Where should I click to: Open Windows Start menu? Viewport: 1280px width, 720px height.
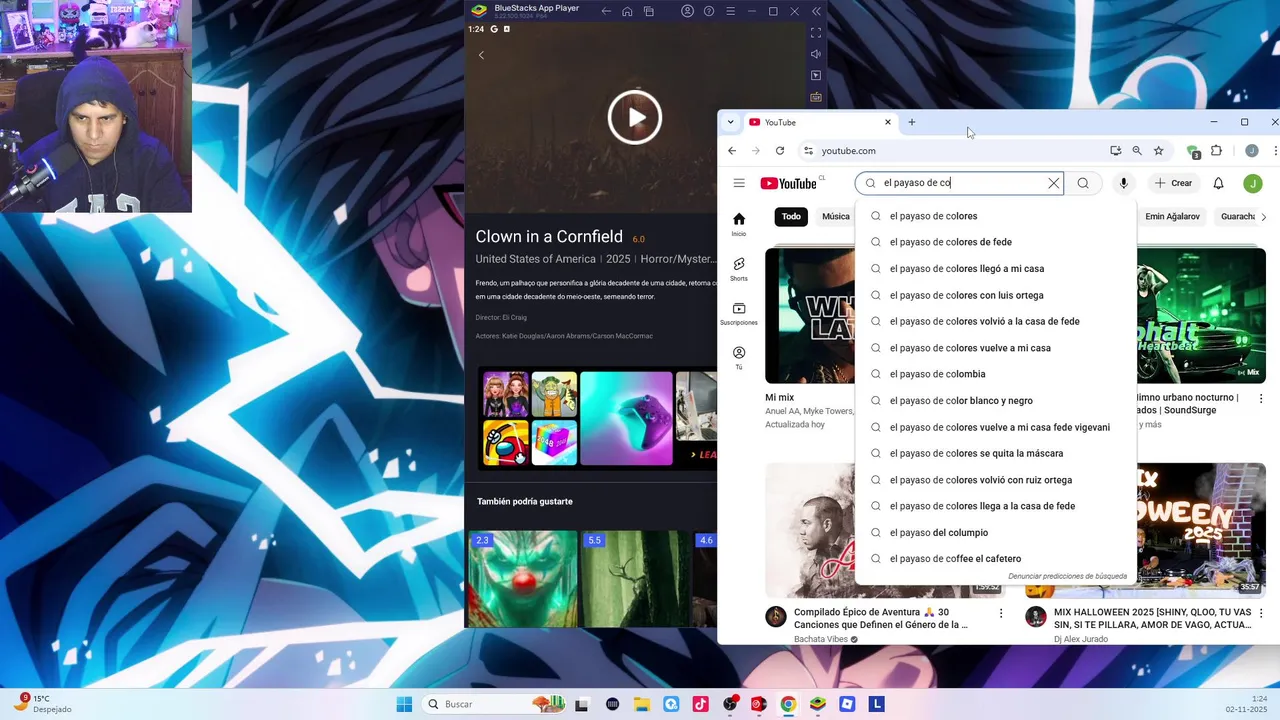coord(404,704)
